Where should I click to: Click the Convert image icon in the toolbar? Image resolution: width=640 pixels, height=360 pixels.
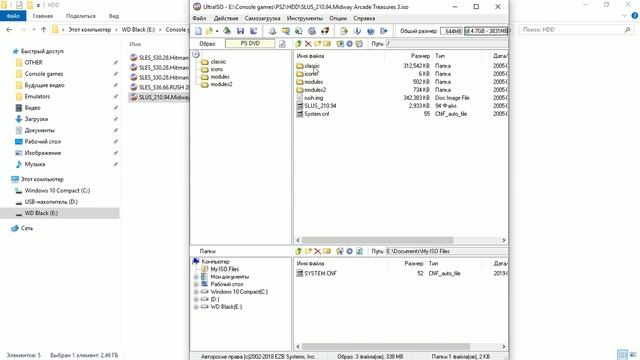point(299,31)
